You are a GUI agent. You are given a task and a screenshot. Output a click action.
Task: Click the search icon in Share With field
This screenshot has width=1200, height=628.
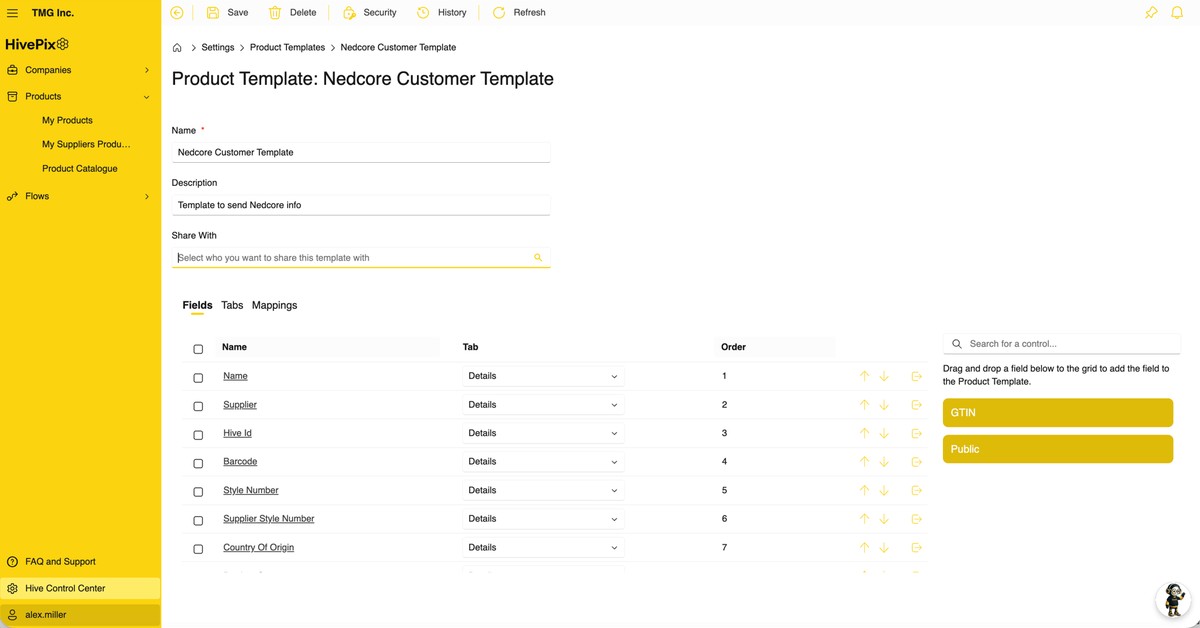point(538,258)
